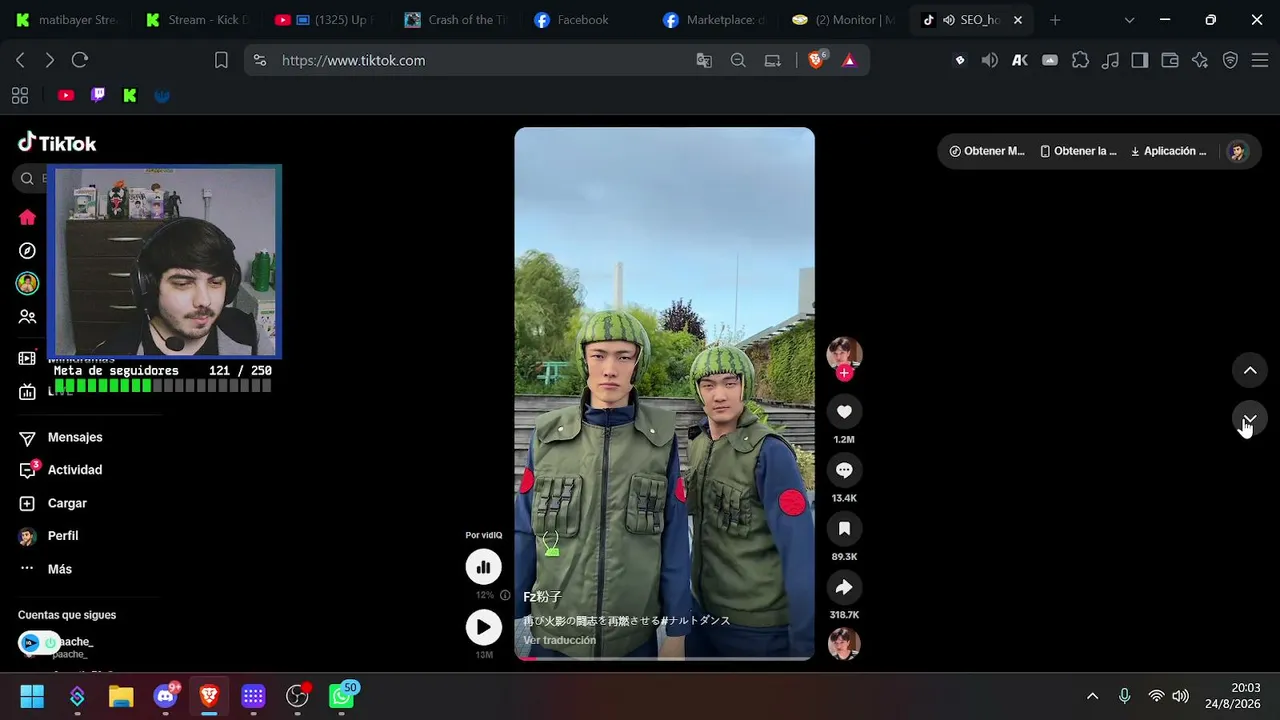
Task: Switch to the Crash of the Ti tab
Action: (456, 20)
